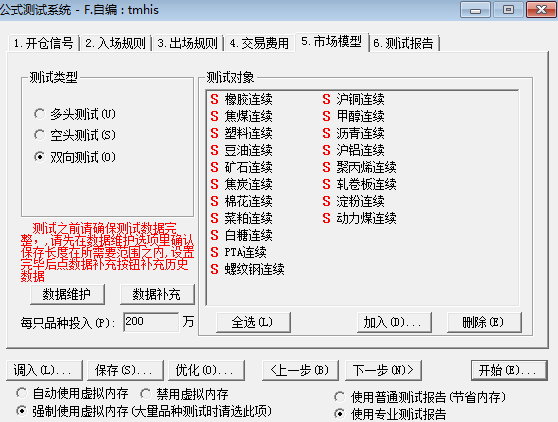Choose 强制使用虚拟内存 option
Screen dimensions: 558x422
144,411
